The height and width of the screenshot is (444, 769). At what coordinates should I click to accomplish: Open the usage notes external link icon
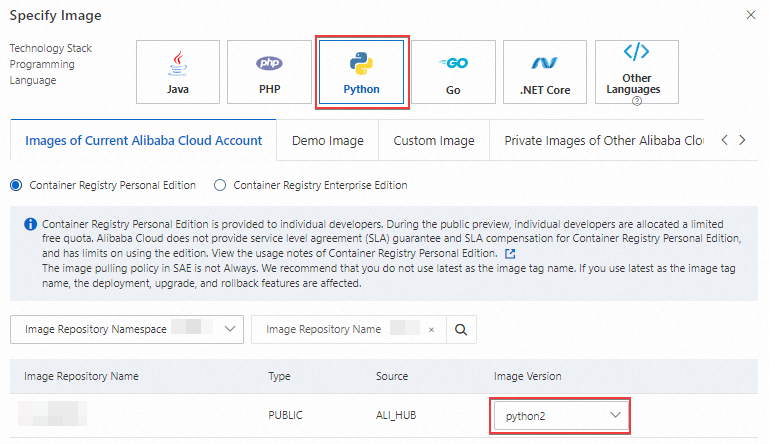(511, 254)
